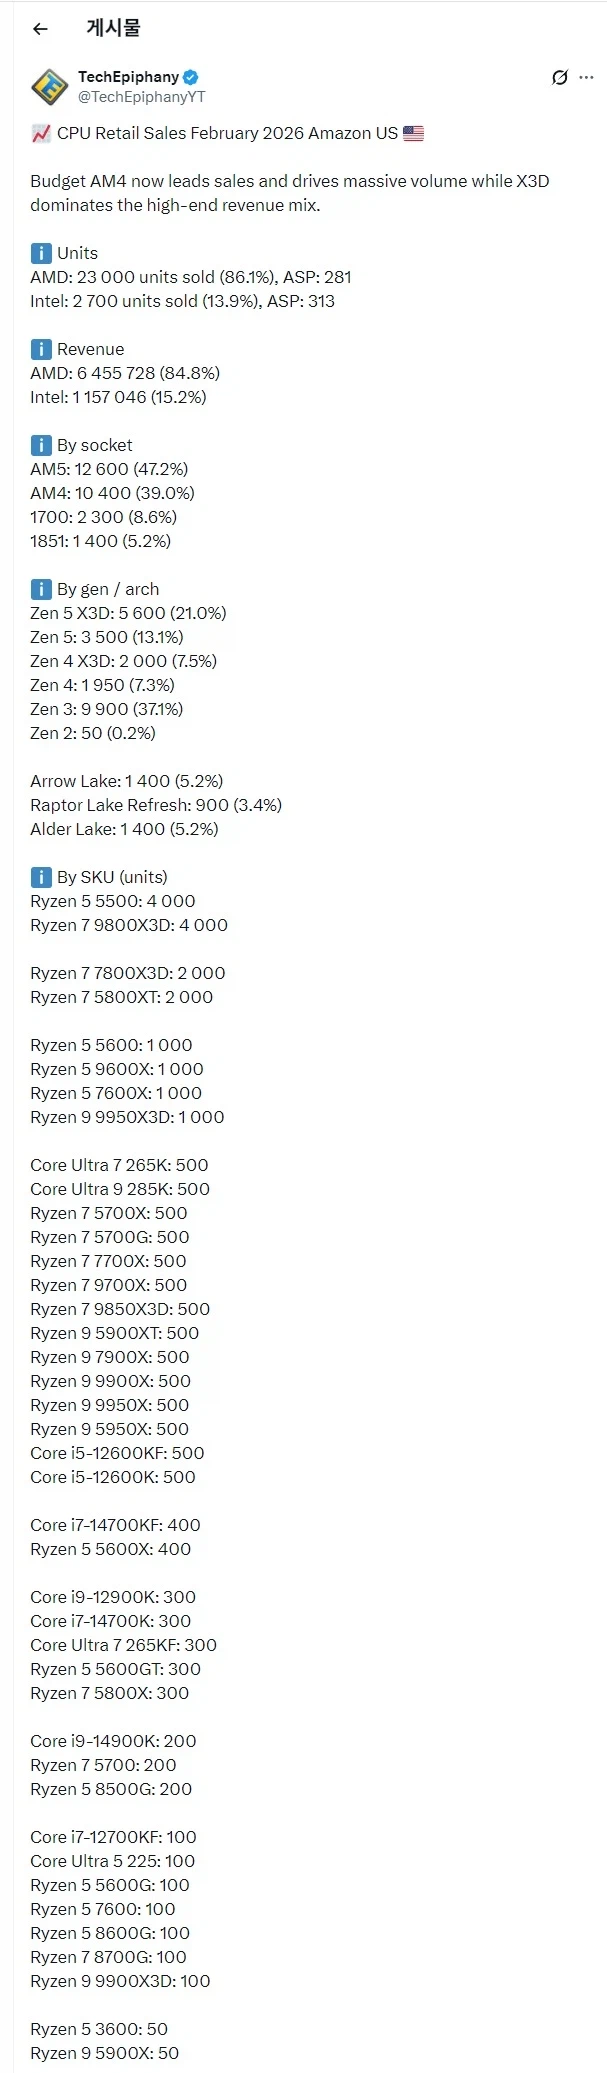The image size is (607, 2073).
Task: Click the US flag emoji
Action: [413, 133]
